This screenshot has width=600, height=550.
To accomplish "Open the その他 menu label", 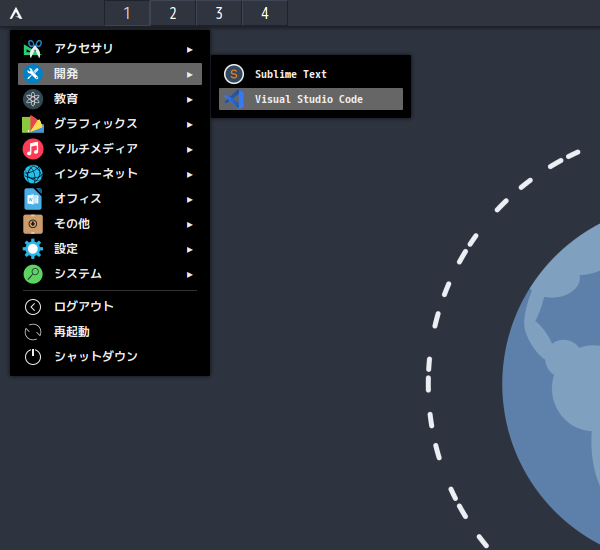I will pyautogui.click(x=72, y=224).
